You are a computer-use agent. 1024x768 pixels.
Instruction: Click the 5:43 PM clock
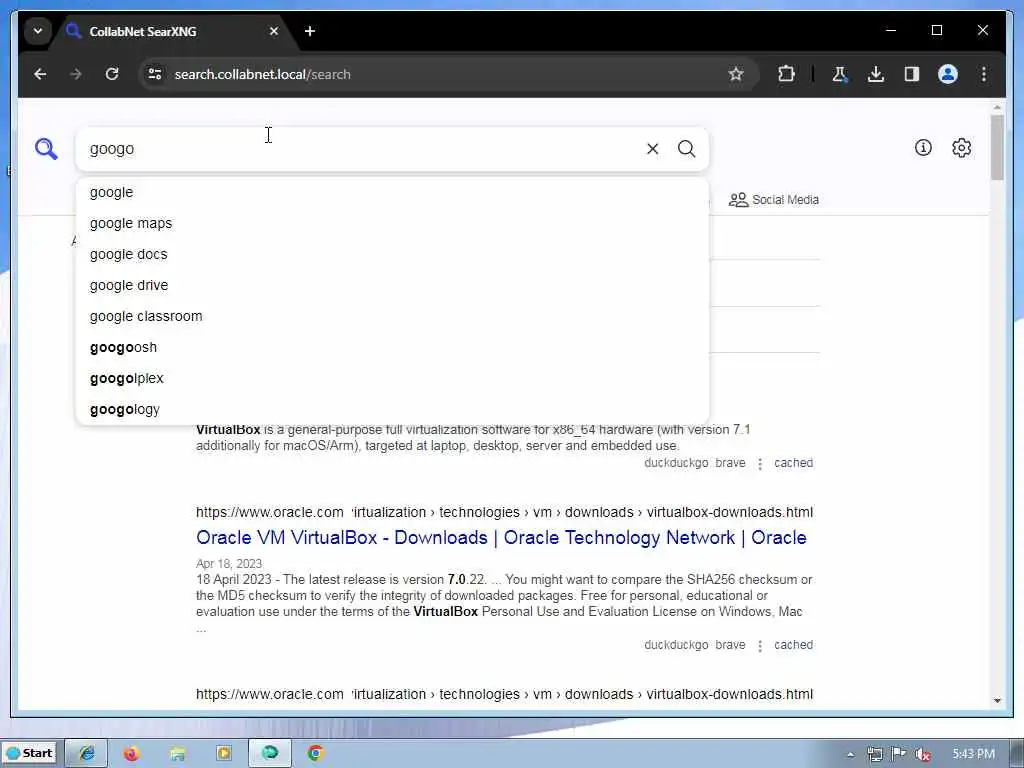pos(973,754)
